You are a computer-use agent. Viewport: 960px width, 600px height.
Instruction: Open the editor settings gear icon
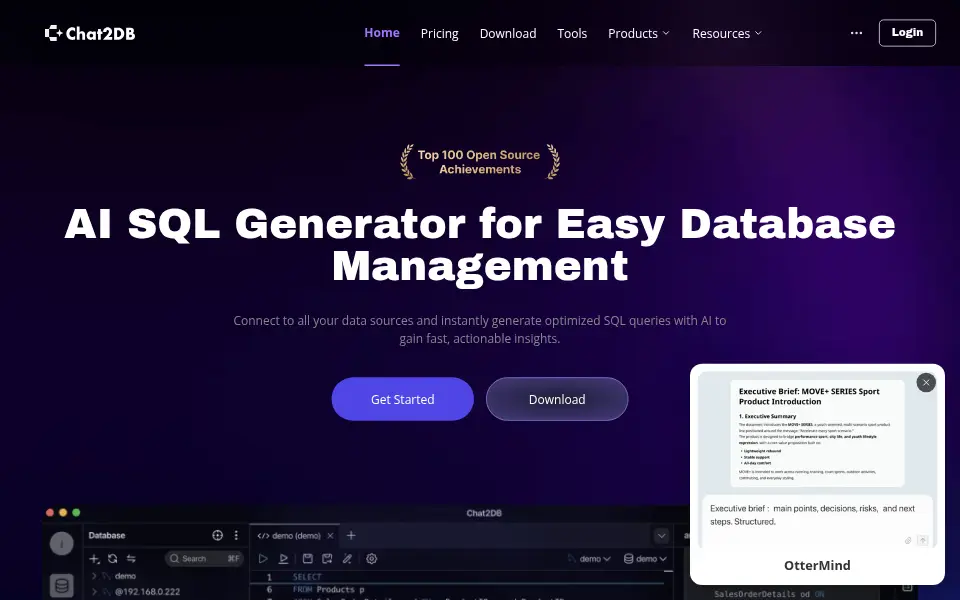tap(372, 558)
